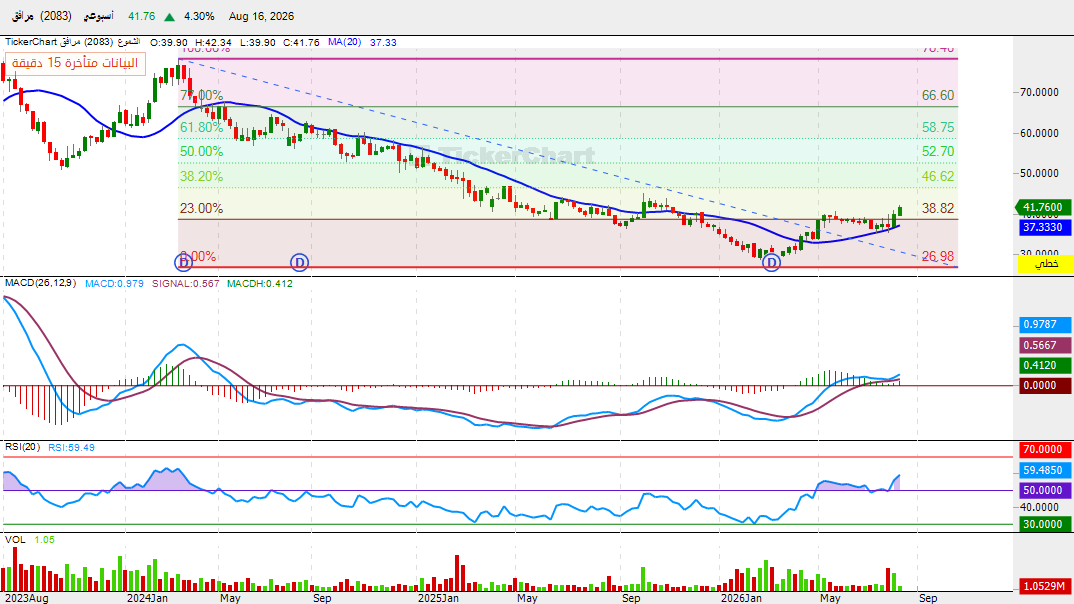Select the red 70.0000 RSI overbought tag
The image size is (1074, 604).
click(x=1045, y=450)
